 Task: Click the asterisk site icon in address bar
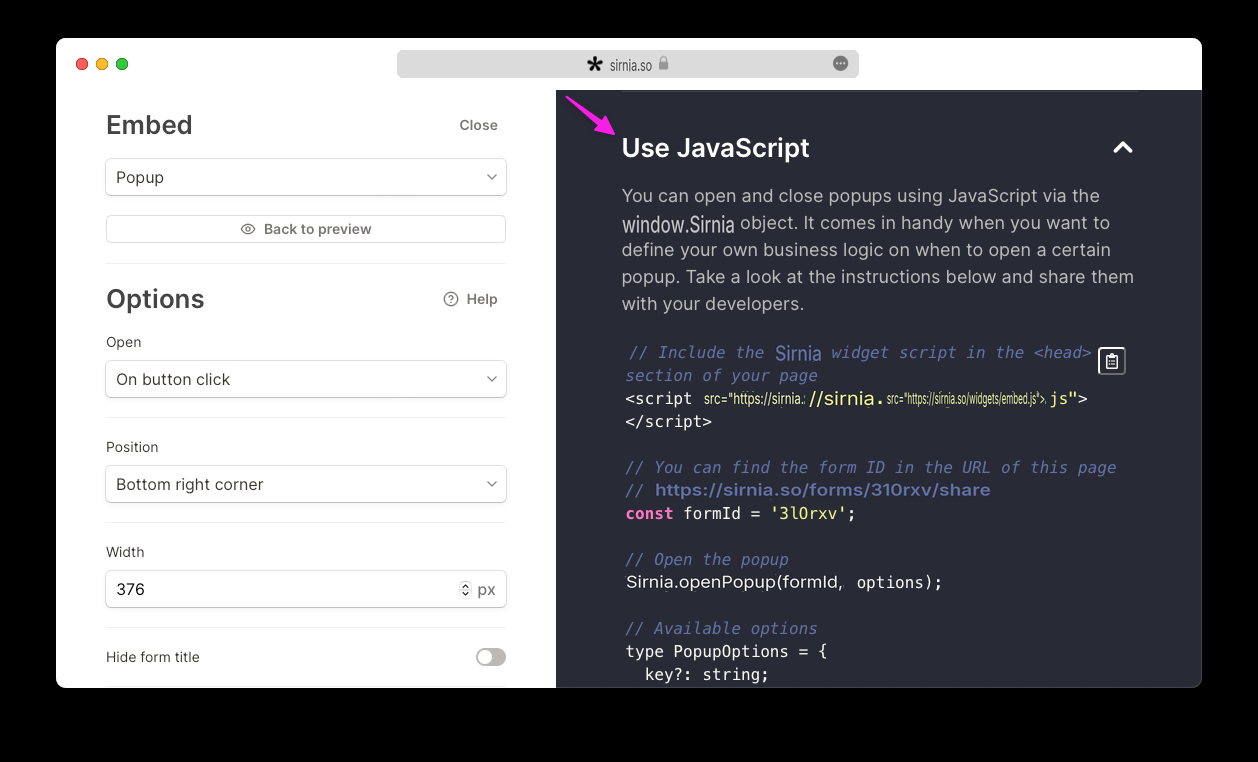click(595, 65)
